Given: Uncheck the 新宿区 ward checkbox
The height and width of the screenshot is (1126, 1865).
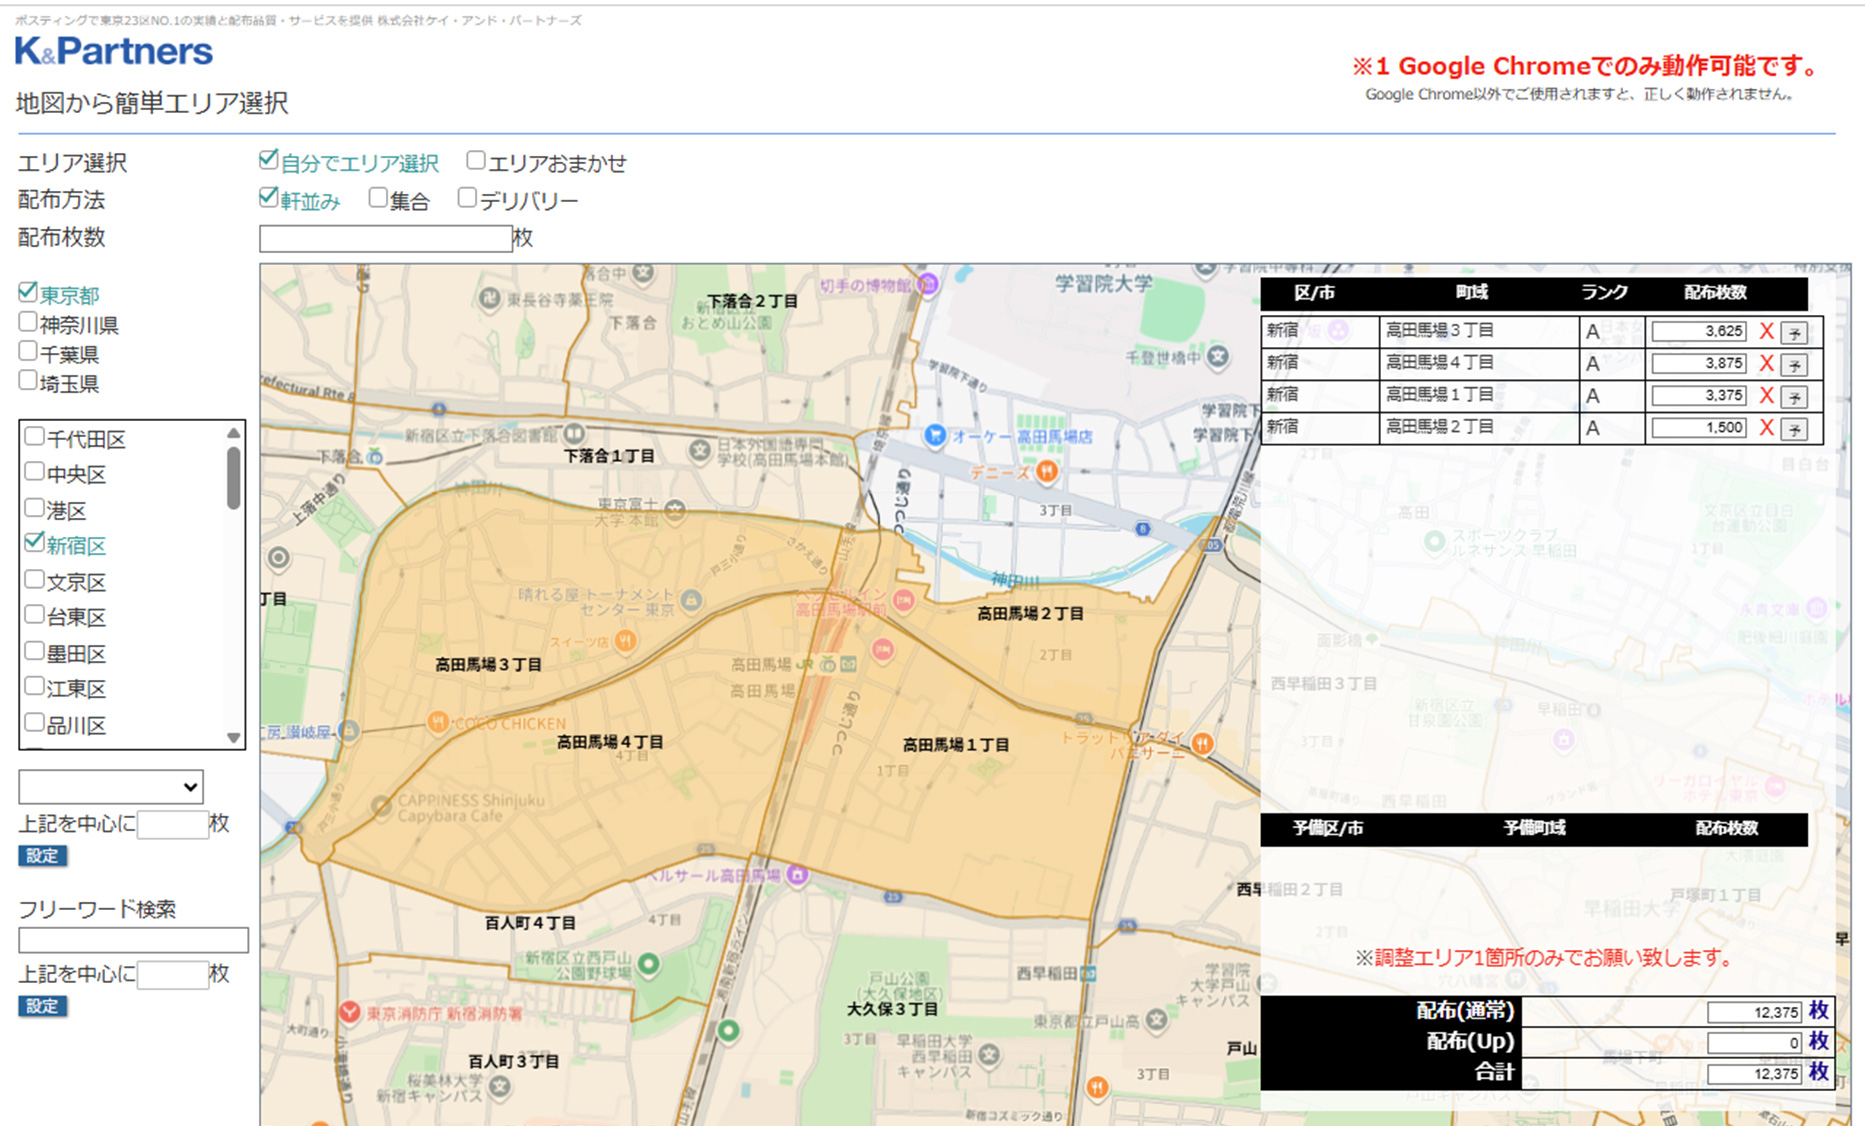Looking at the screenshot, I should point(35,543).
